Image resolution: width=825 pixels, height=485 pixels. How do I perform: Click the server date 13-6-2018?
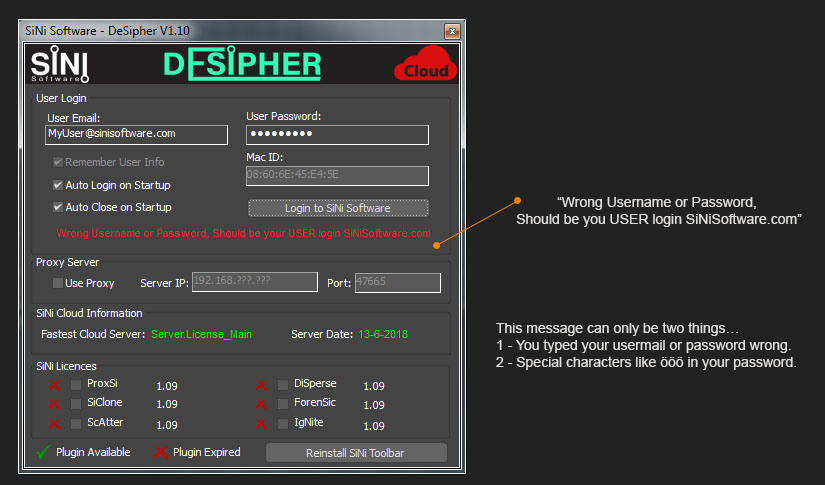383,334
